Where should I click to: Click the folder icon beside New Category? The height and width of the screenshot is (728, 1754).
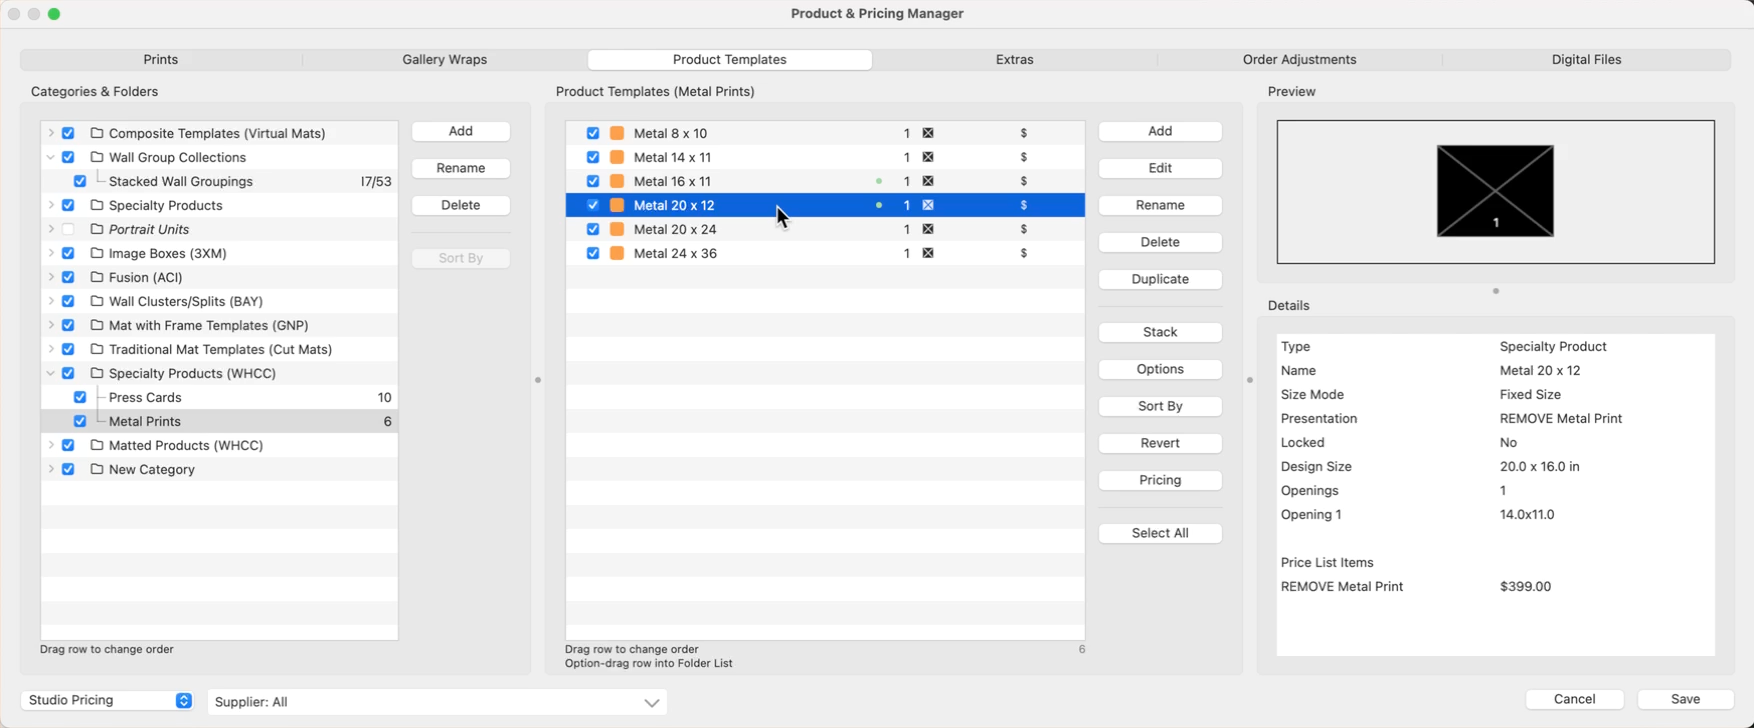97,469
